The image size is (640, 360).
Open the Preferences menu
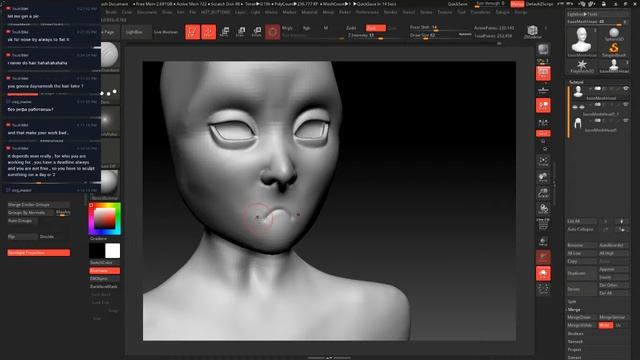[x=367, y=12]
